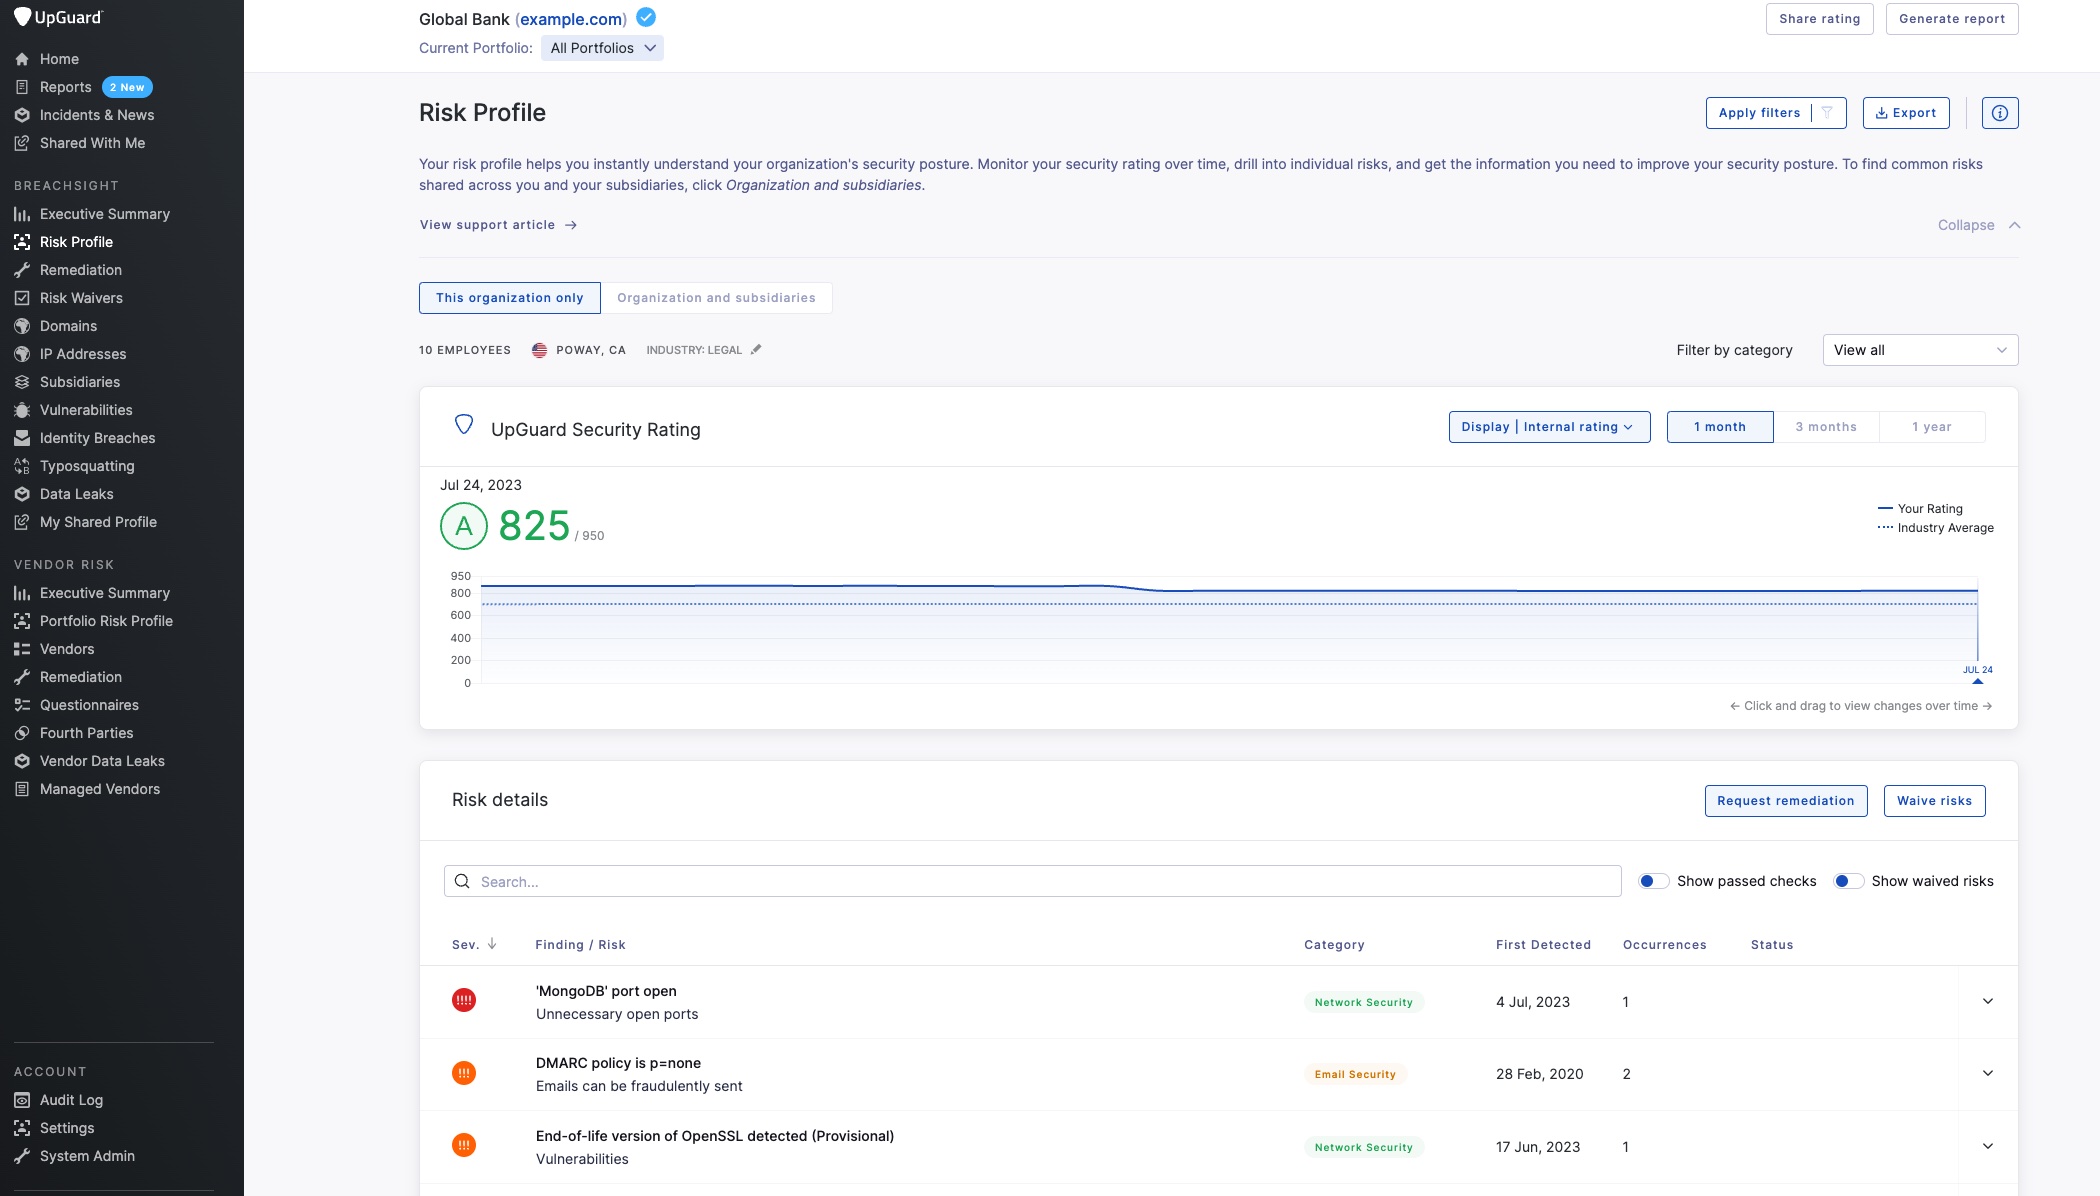The width and height of the screenshot is (2100, 1196).
Task: Select the 3 months range tab
Action: pyautogui.click(x=1826, y=427)
